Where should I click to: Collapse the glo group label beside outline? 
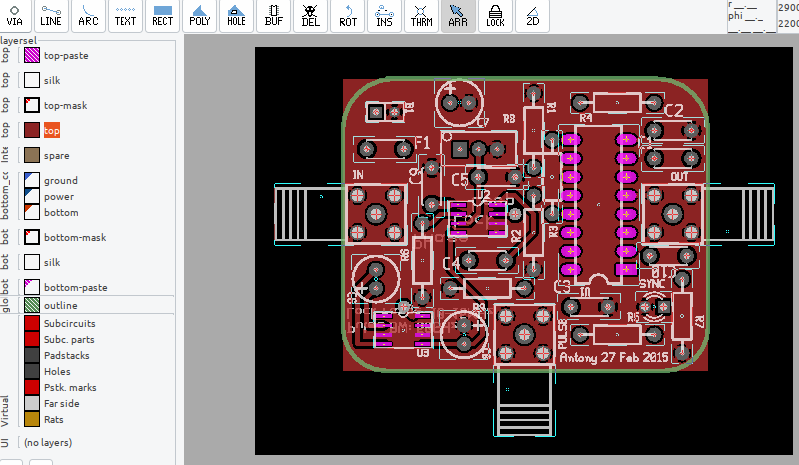[5, 305]
